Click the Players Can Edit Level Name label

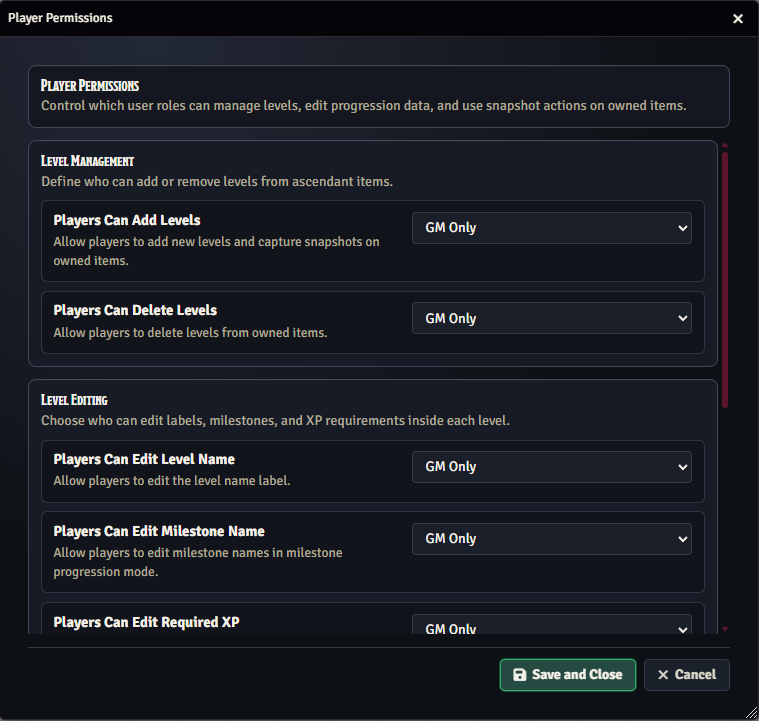144,460
